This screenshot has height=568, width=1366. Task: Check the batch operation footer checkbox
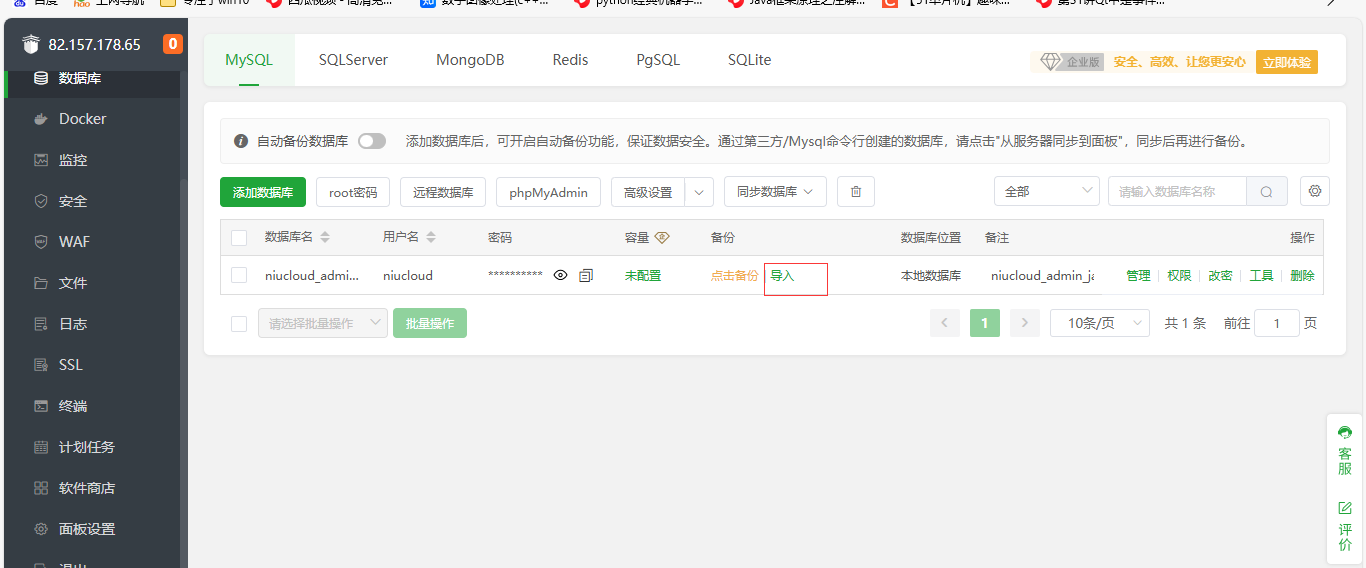[x=239, y=323]
